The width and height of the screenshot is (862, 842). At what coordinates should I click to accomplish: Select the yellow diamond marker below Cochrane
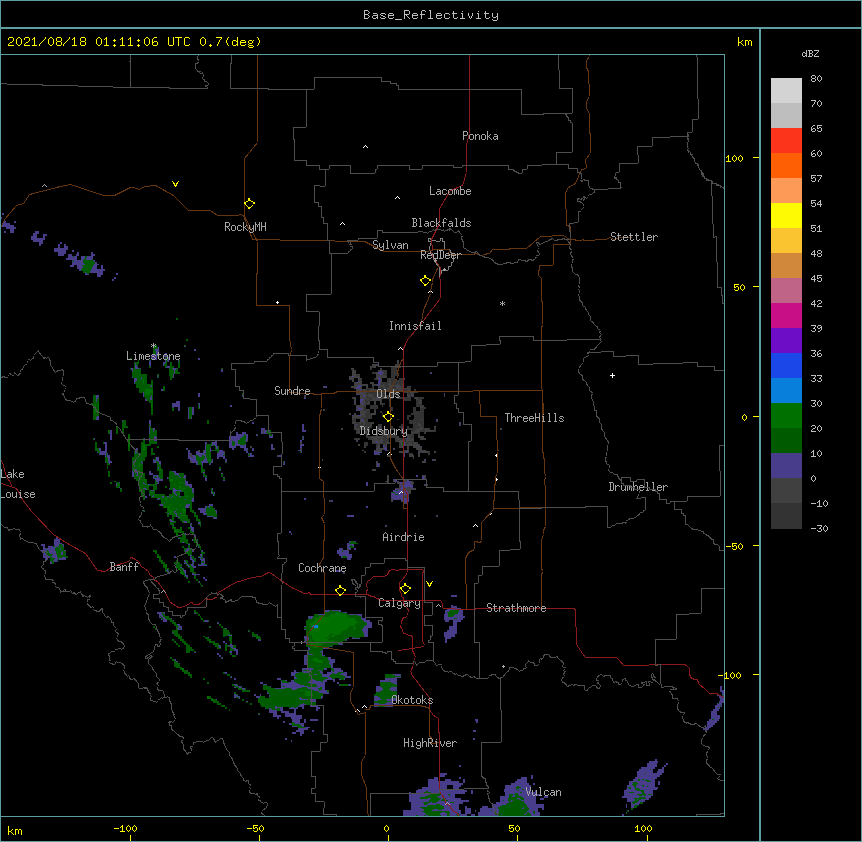click(340, 590)
